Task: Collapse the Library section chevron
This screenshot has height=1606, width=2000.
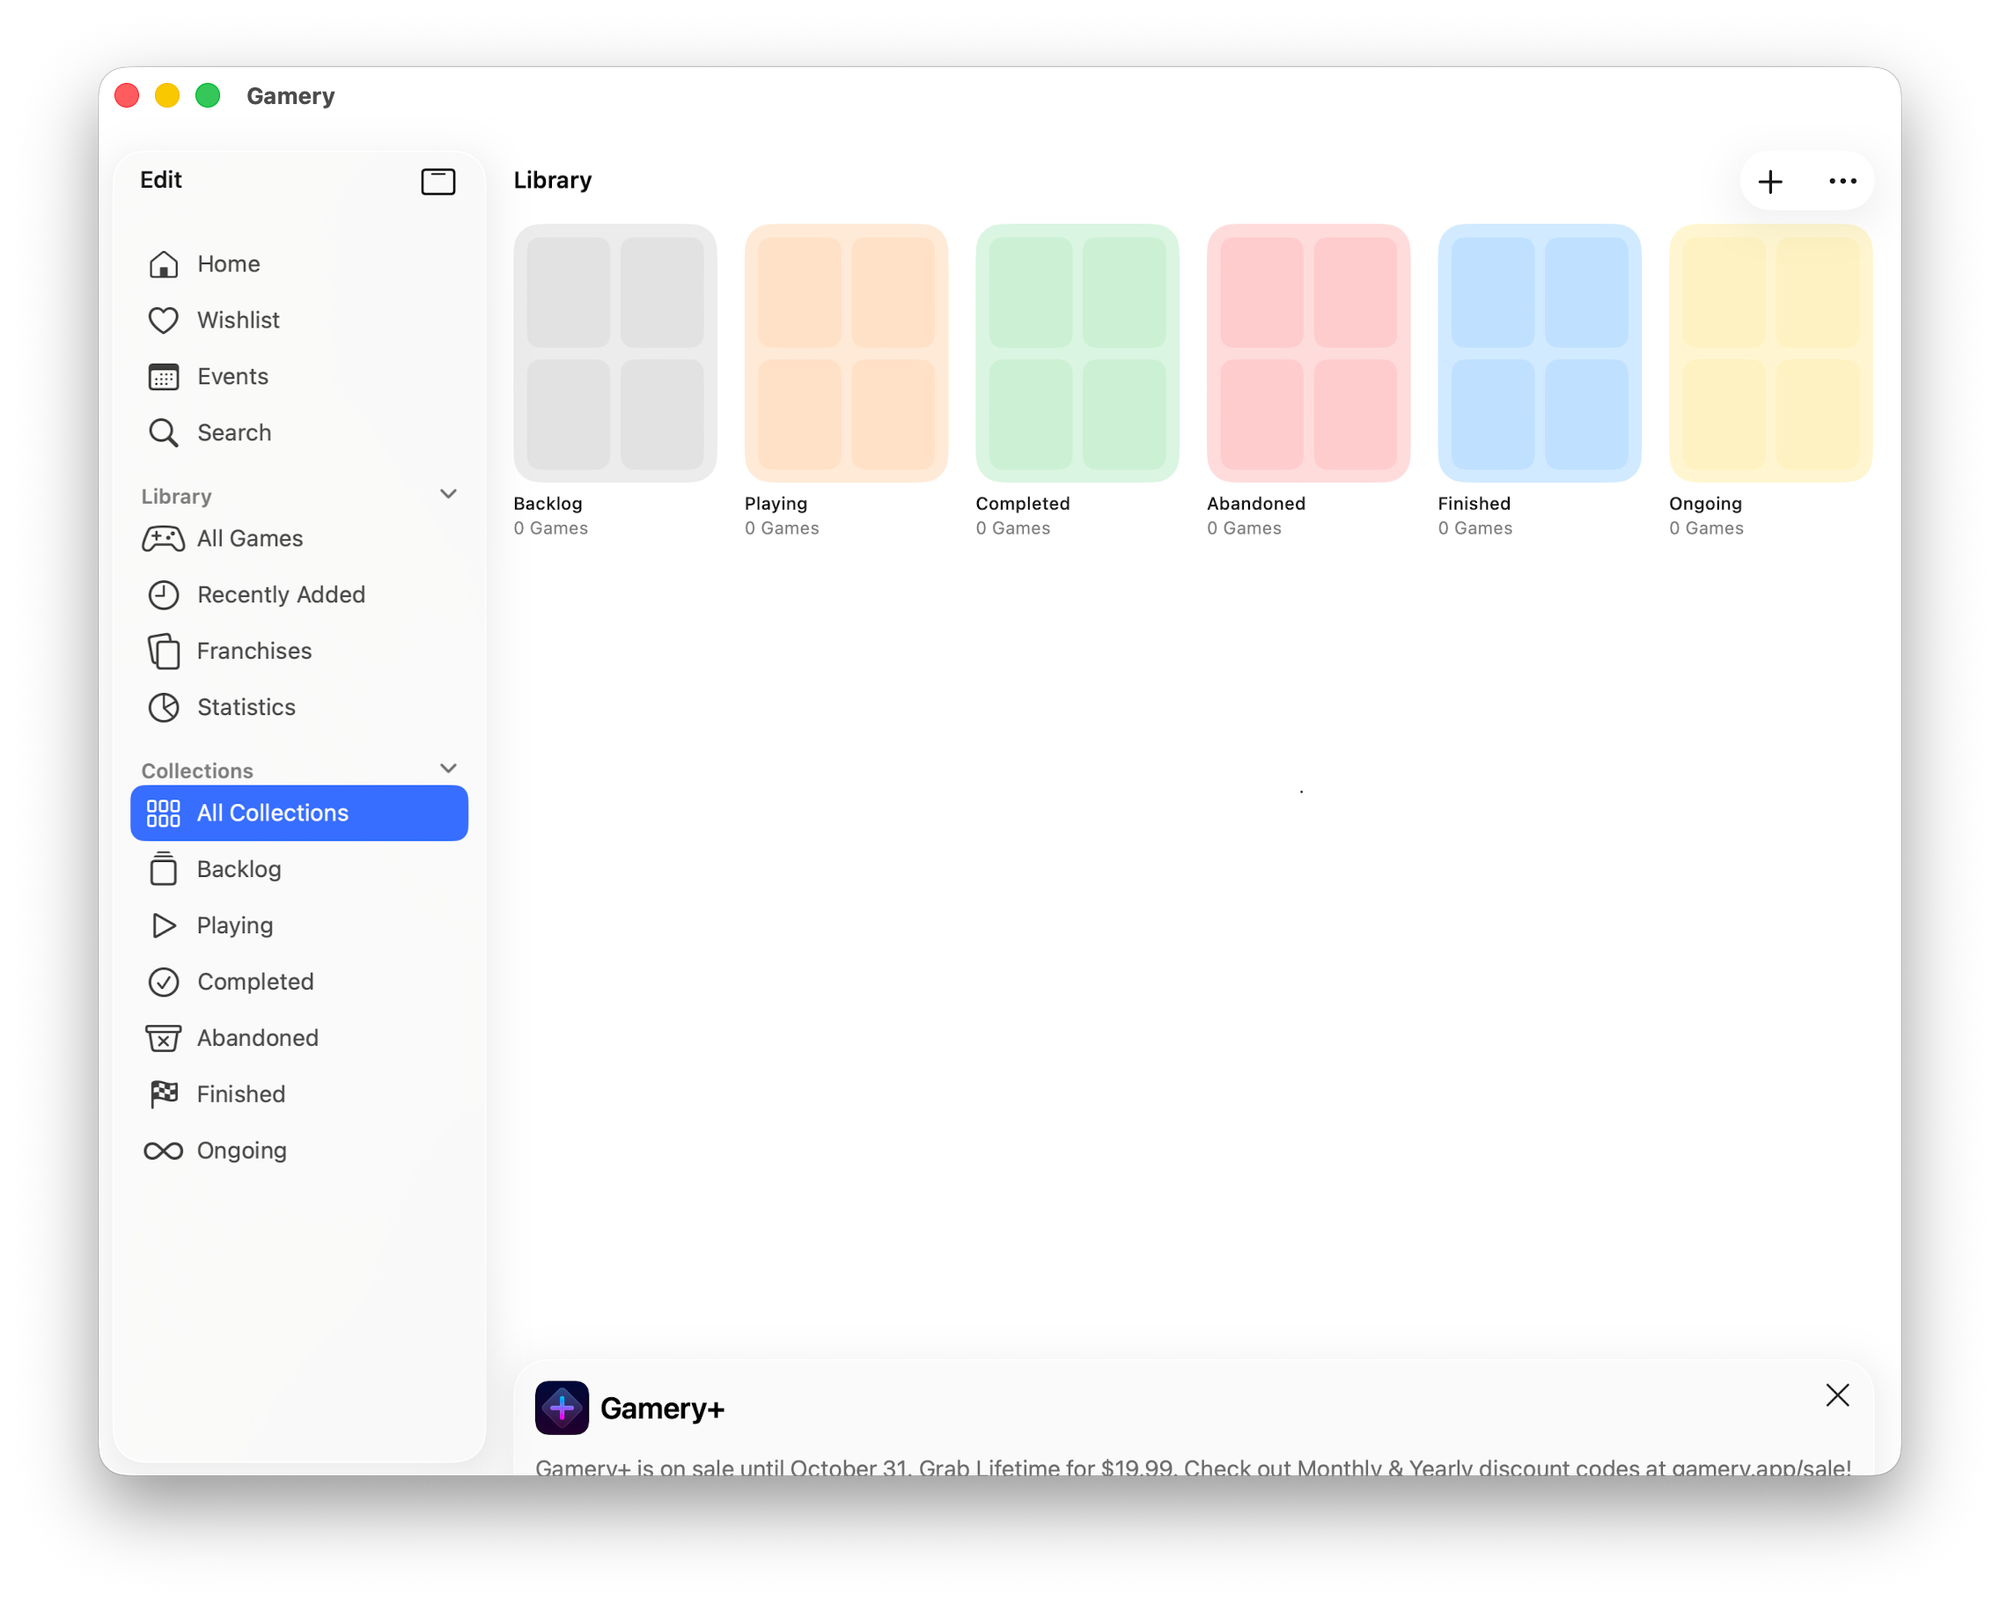Action: [x=448, y=494]
